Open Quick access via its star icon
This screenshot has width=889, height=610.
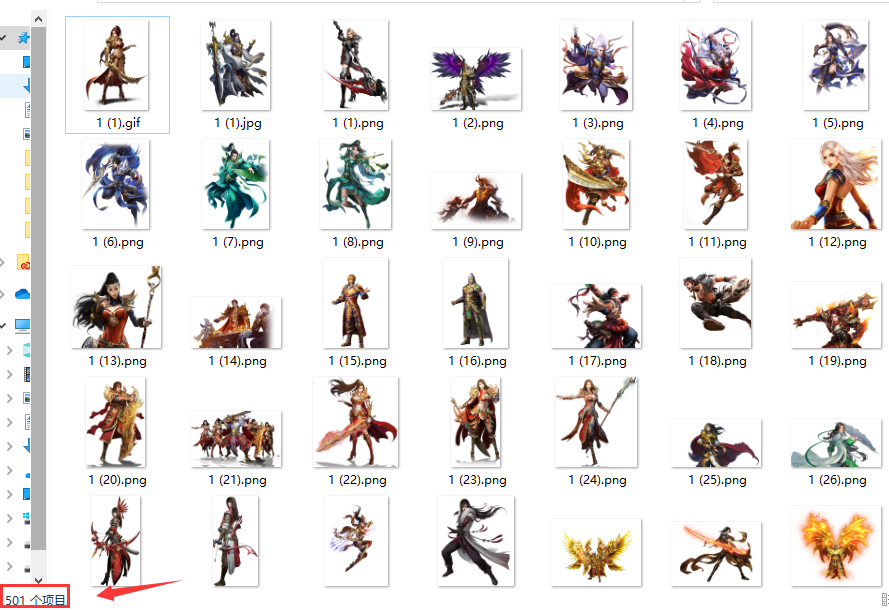tap(23, 38)
